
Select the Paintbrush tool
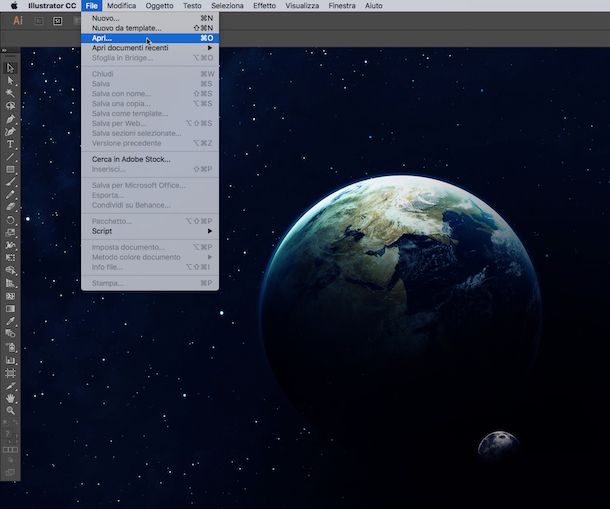click(10, 182)
